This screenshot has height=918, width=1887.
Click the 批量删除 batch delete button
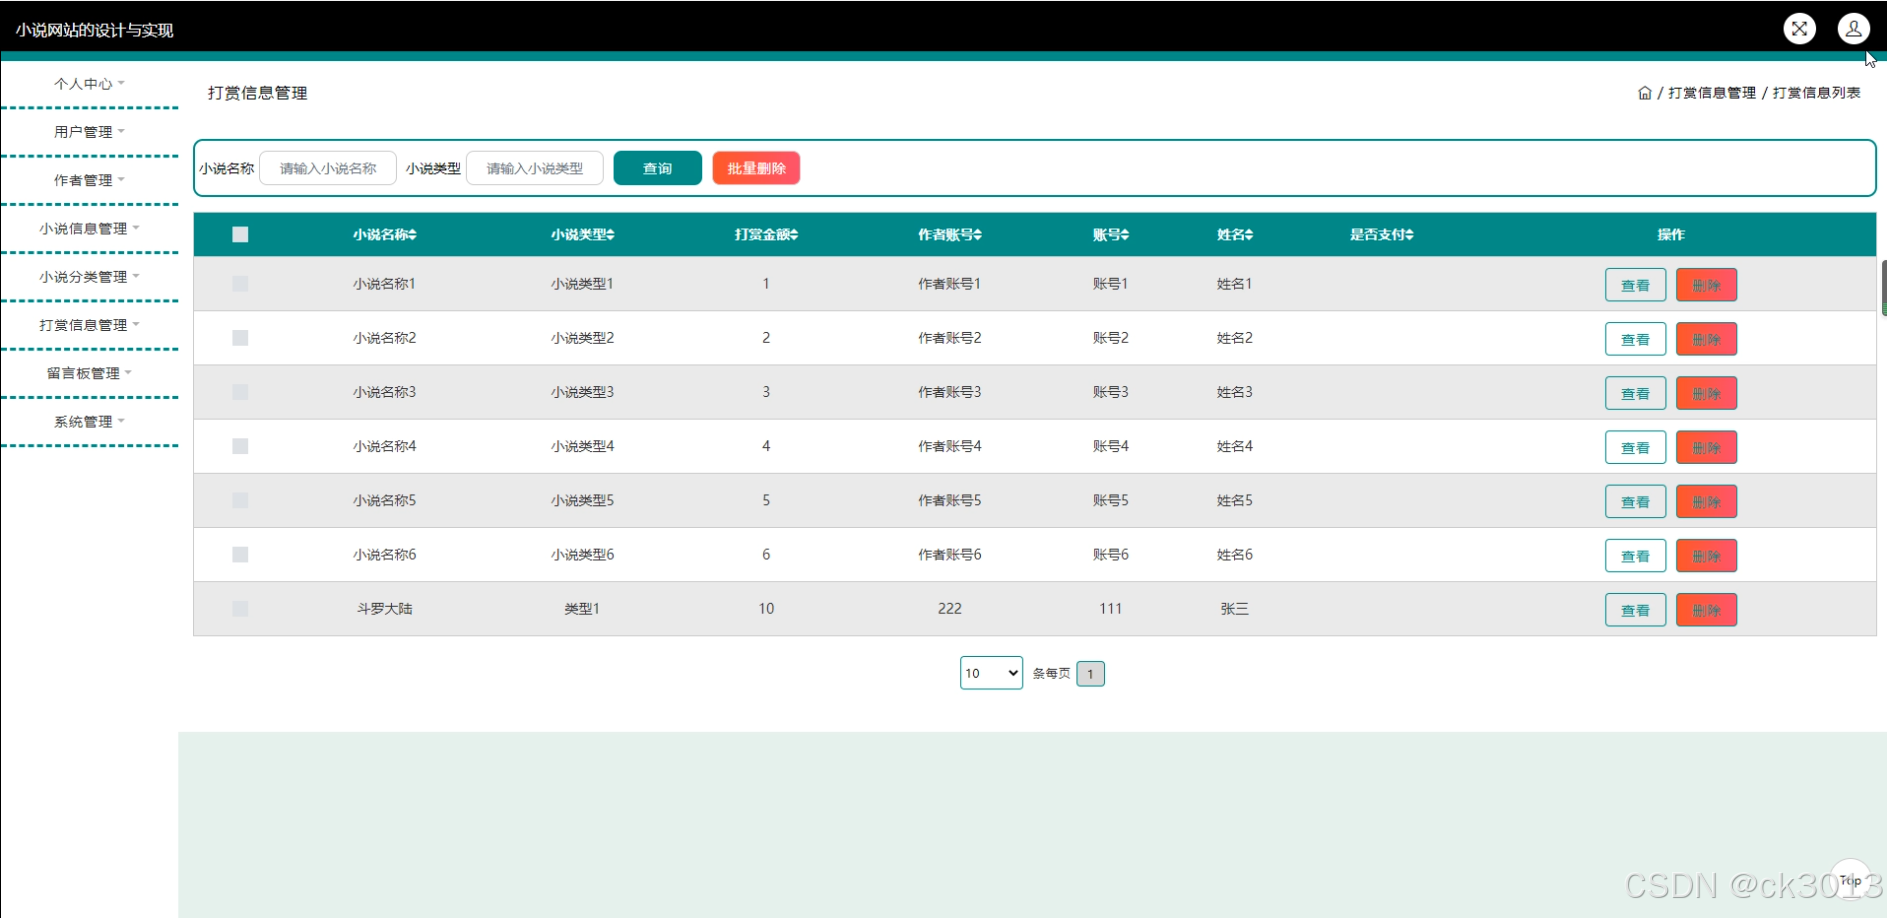click(756, 168)
